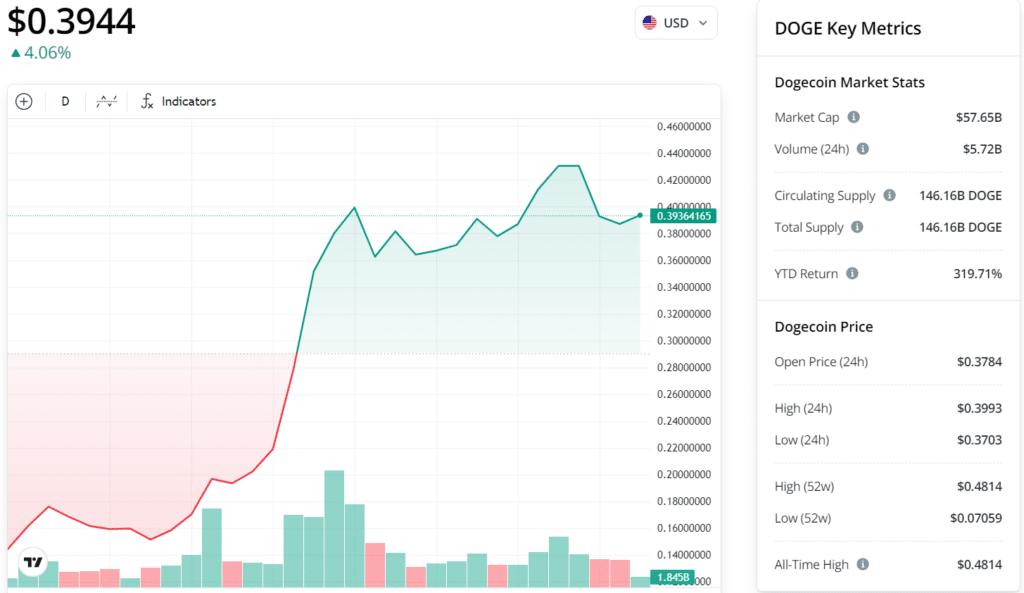Click the Circulating Supply info icon
The image size is (1024, 593).
(889, 195)
